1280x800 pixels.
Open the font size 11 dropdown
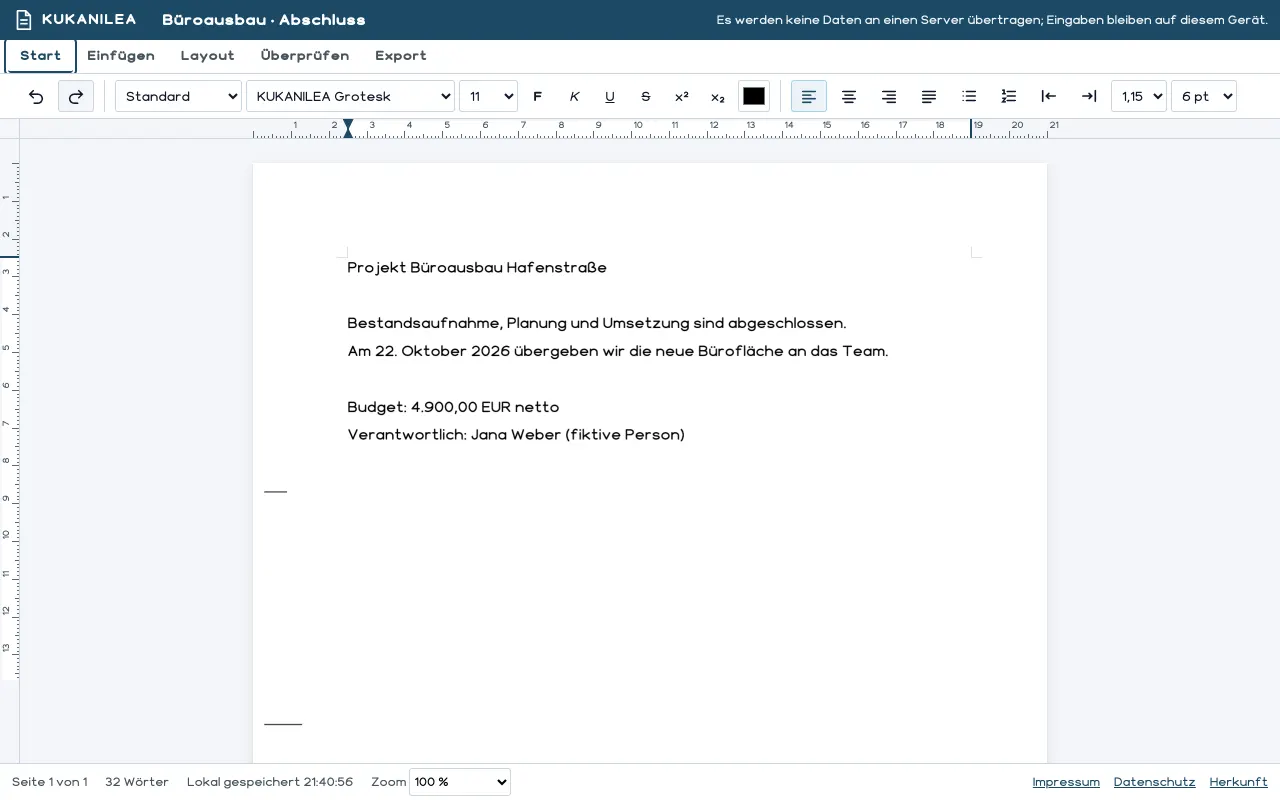click(488, 96)
